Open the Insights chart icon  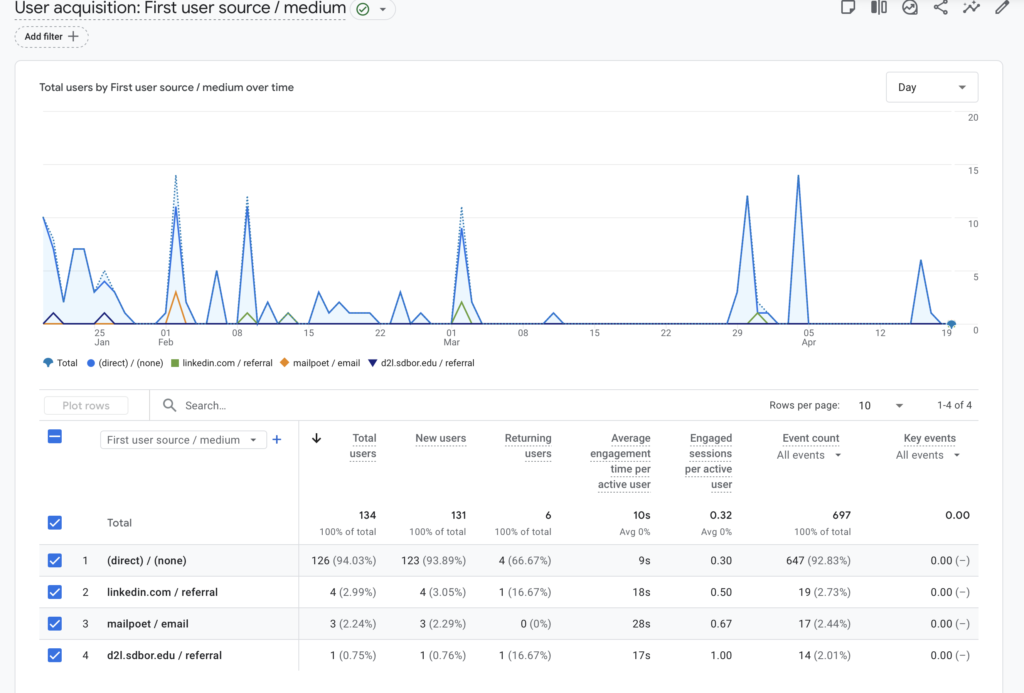(x=910, y=8)
